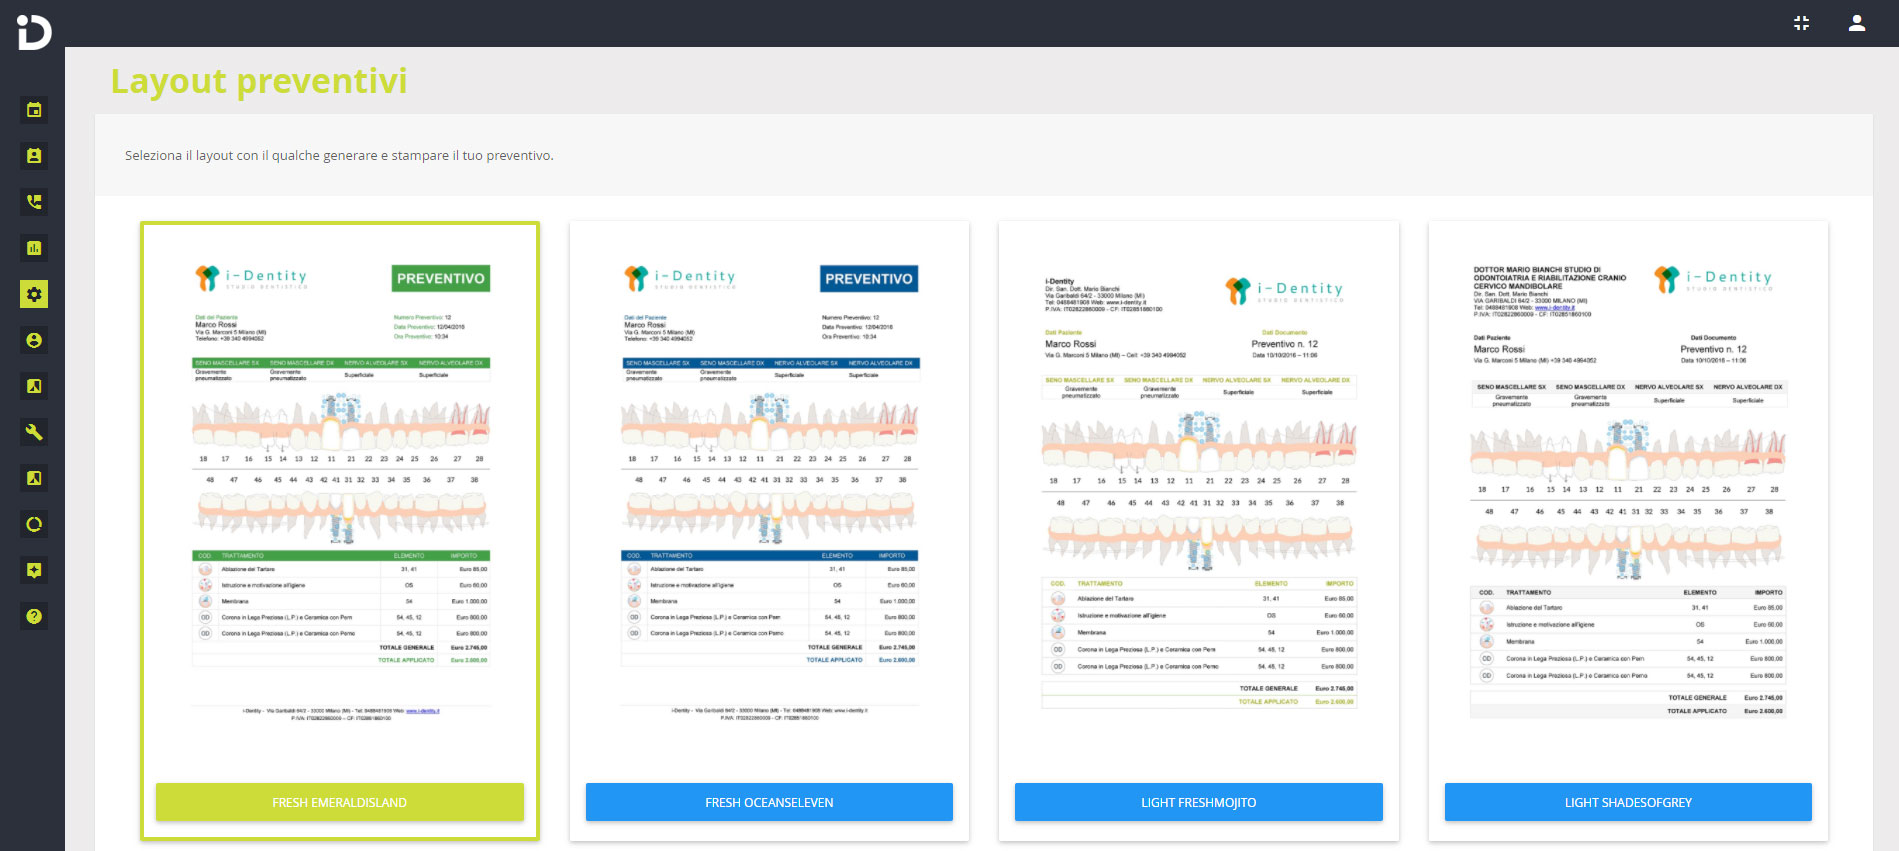
Task: Exit fullscreen using the top bar icon
Action: [x=1801, y=23]
